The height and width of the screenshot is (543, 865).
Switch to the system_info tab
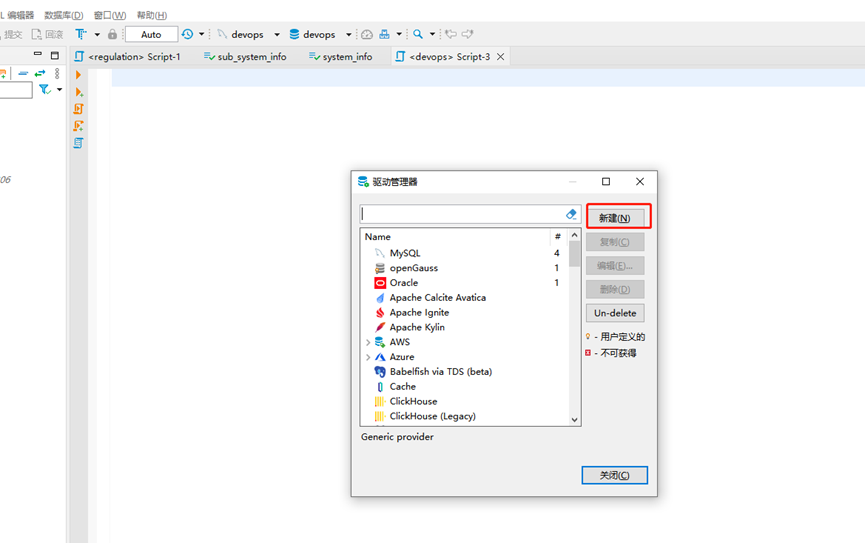pyautogui.click(x=340, y=56)
